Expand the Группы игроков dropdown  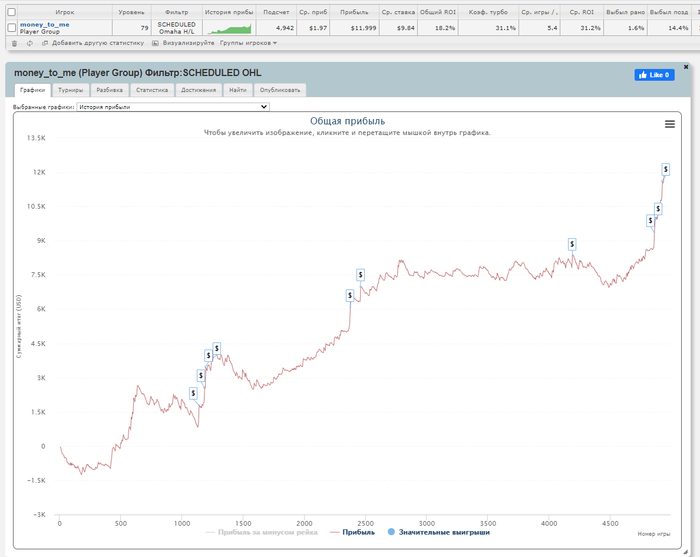pos(248,43)
